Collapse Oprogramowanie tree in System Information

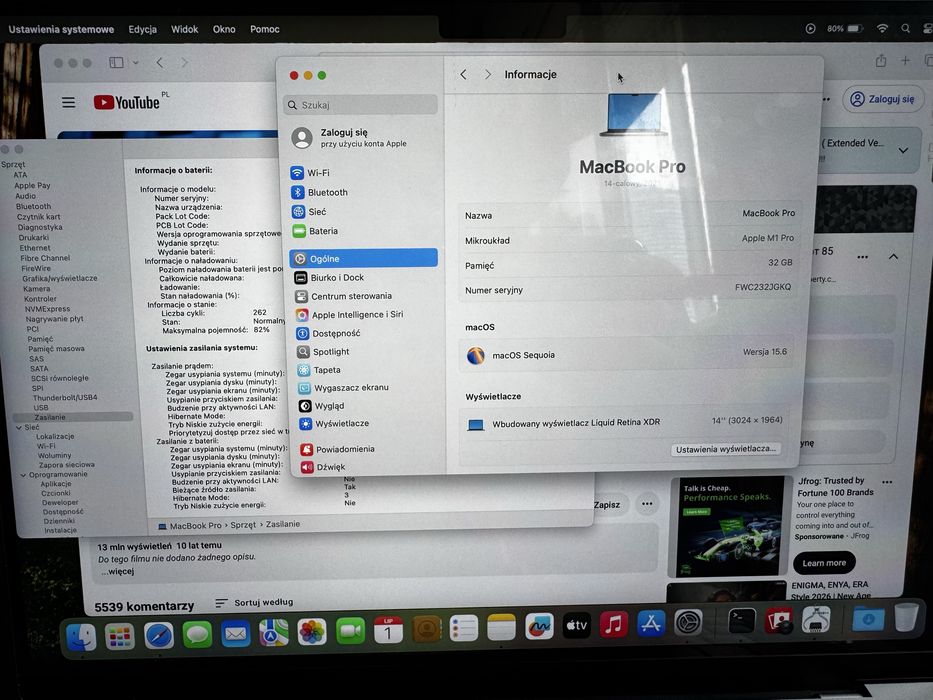[23, 475]
